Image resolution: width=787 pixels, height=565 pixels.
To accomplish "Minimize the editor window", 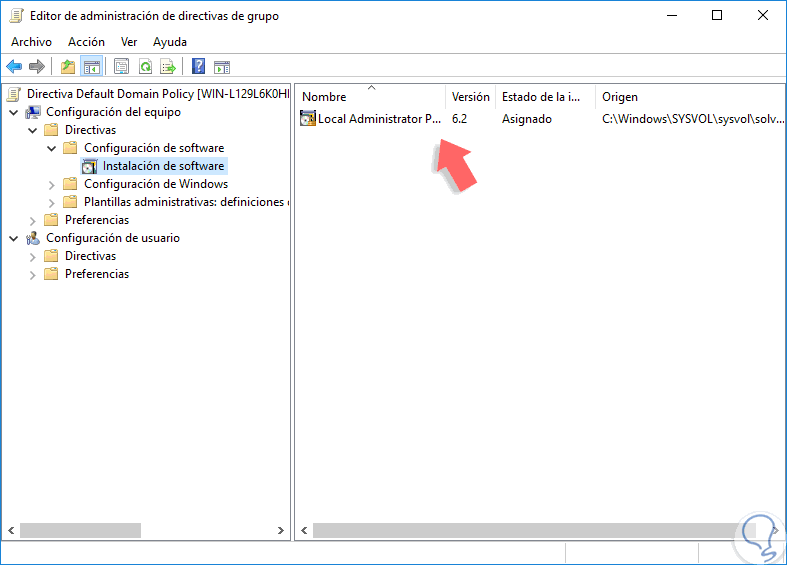I will 672,15.
